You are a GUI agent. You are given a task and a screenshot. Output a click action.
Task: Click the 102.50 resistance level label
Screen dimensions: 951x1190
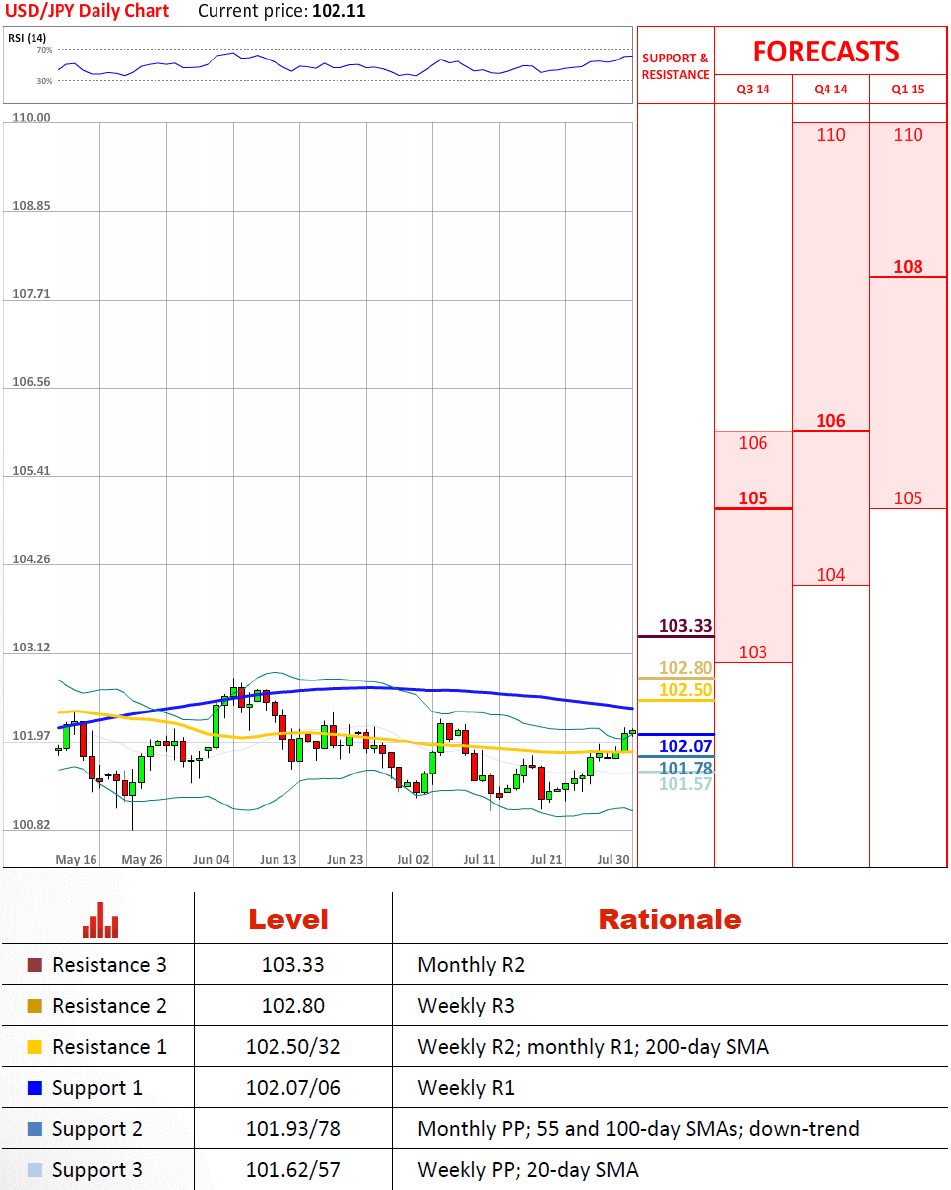point(685,690)
